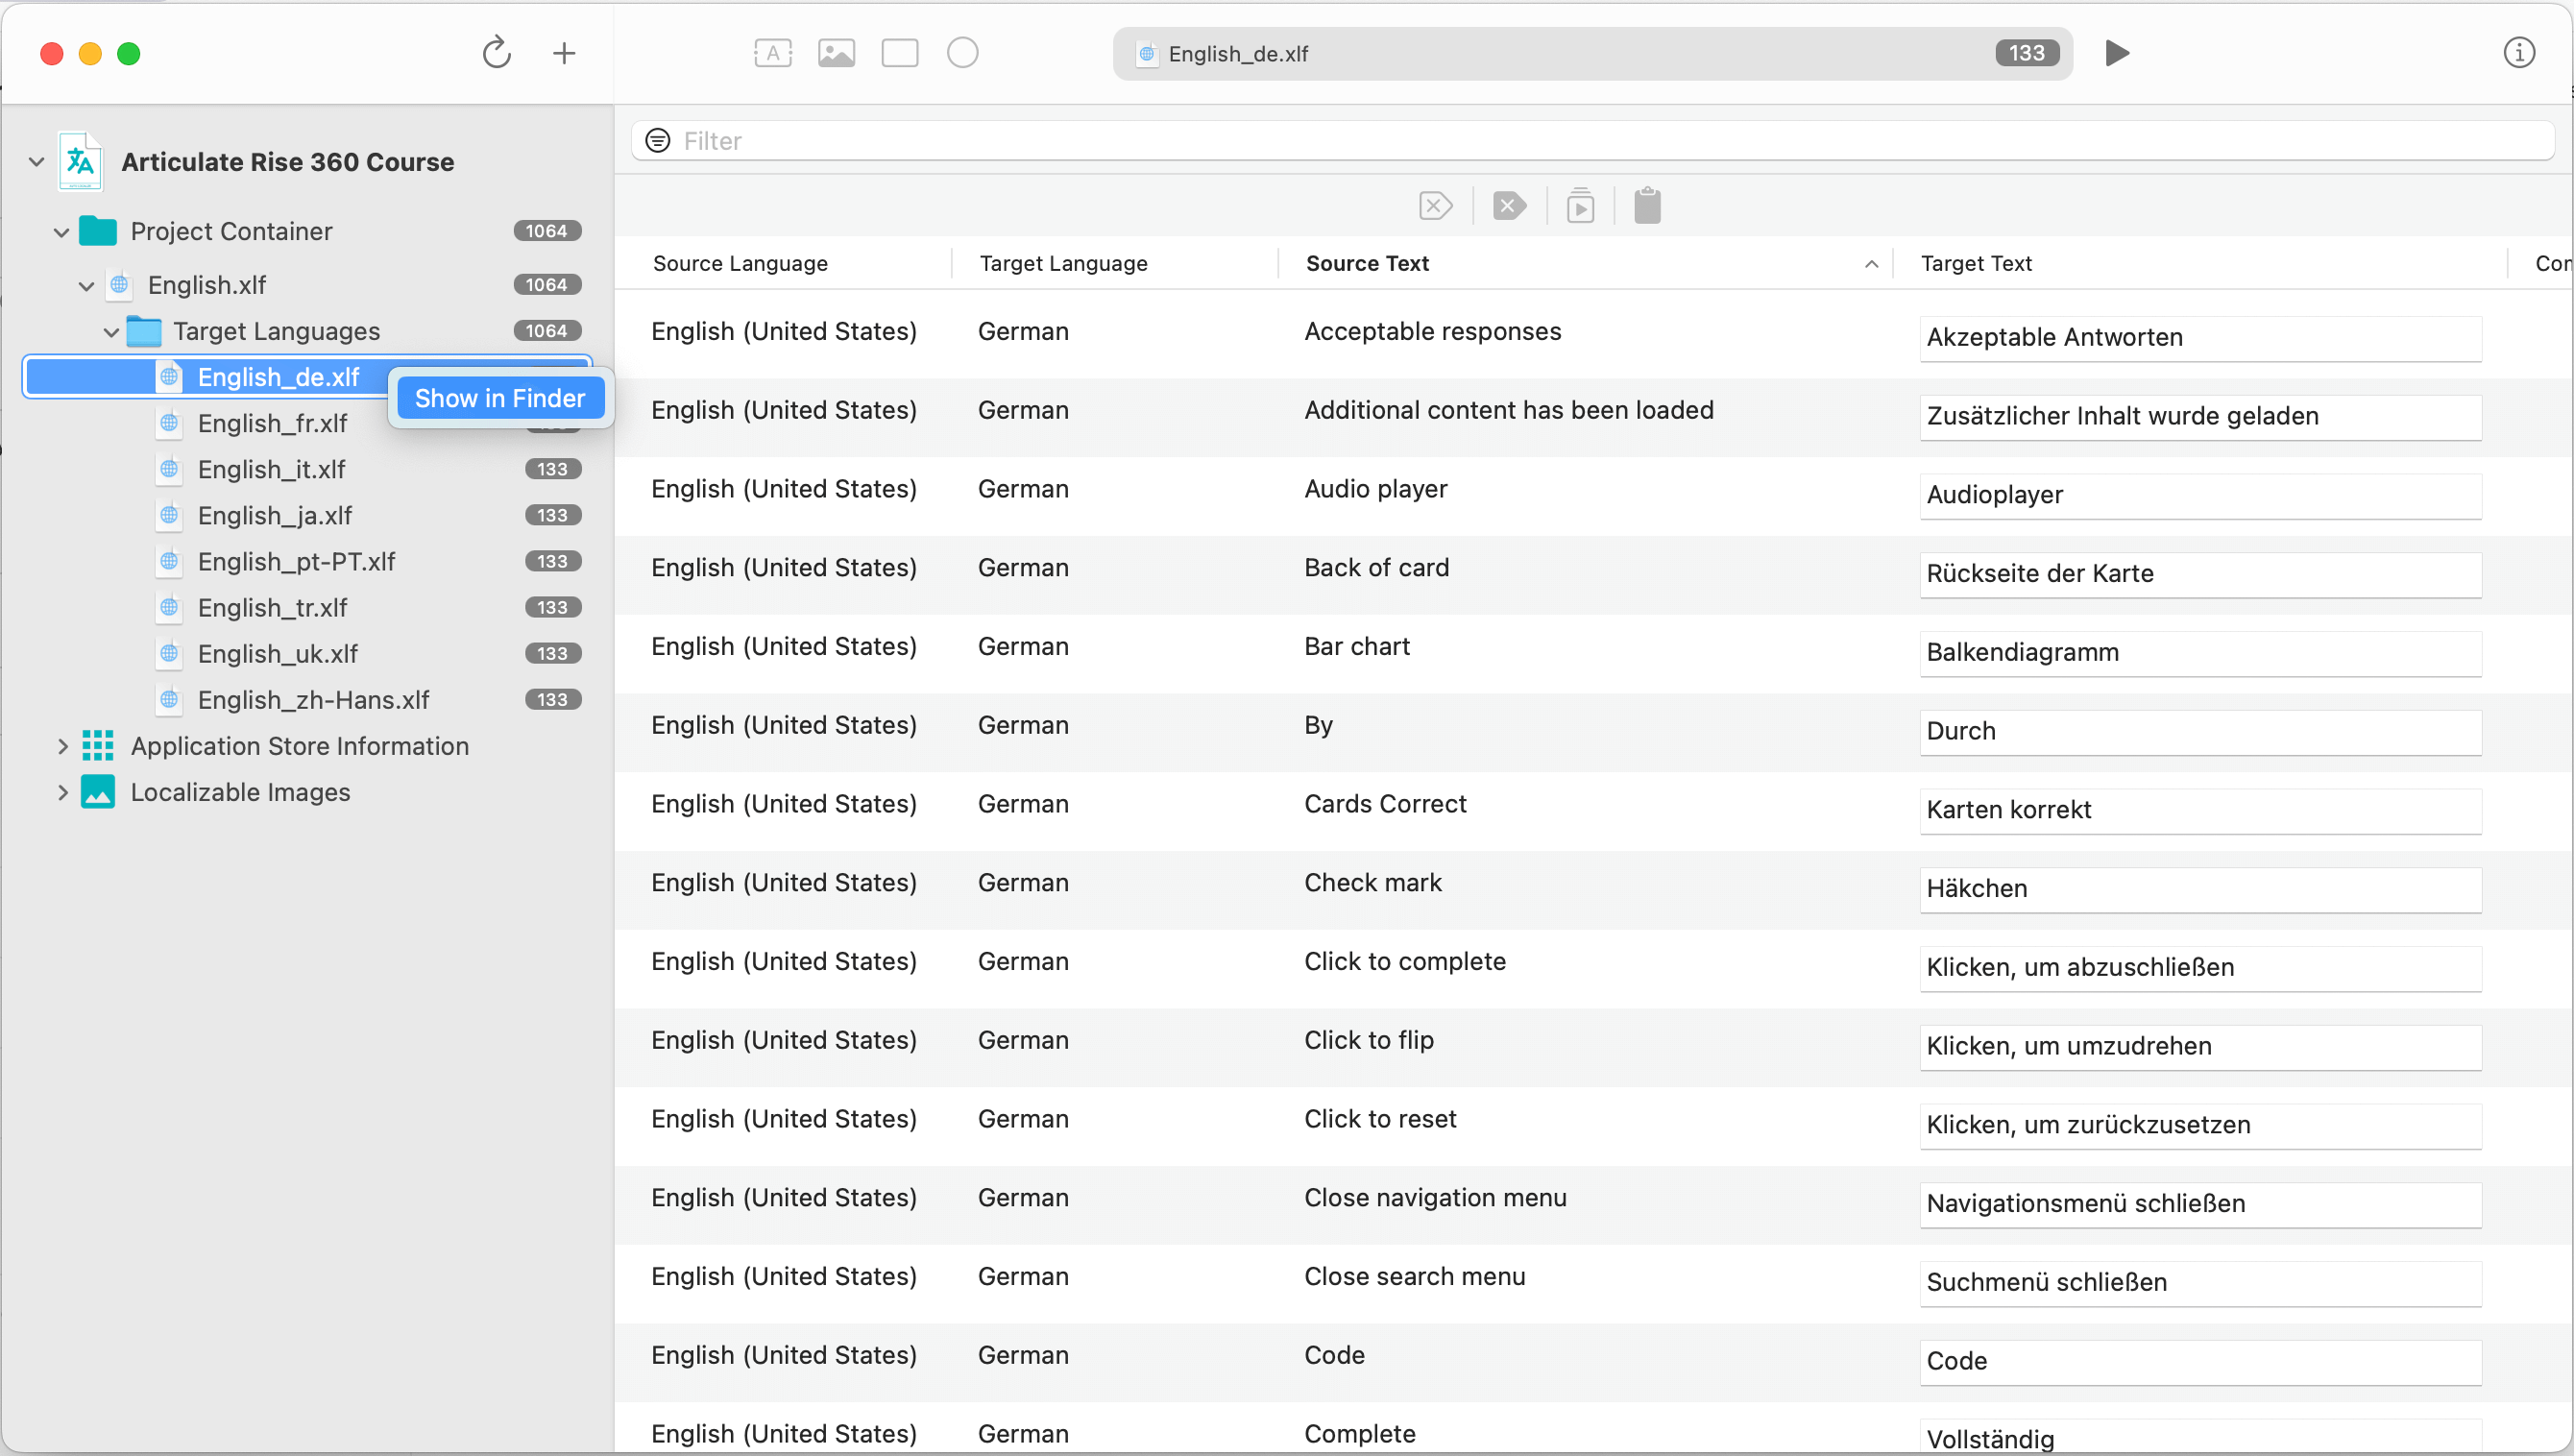
Task: Select the Back of card source text row
Action: coord(1376,568)
